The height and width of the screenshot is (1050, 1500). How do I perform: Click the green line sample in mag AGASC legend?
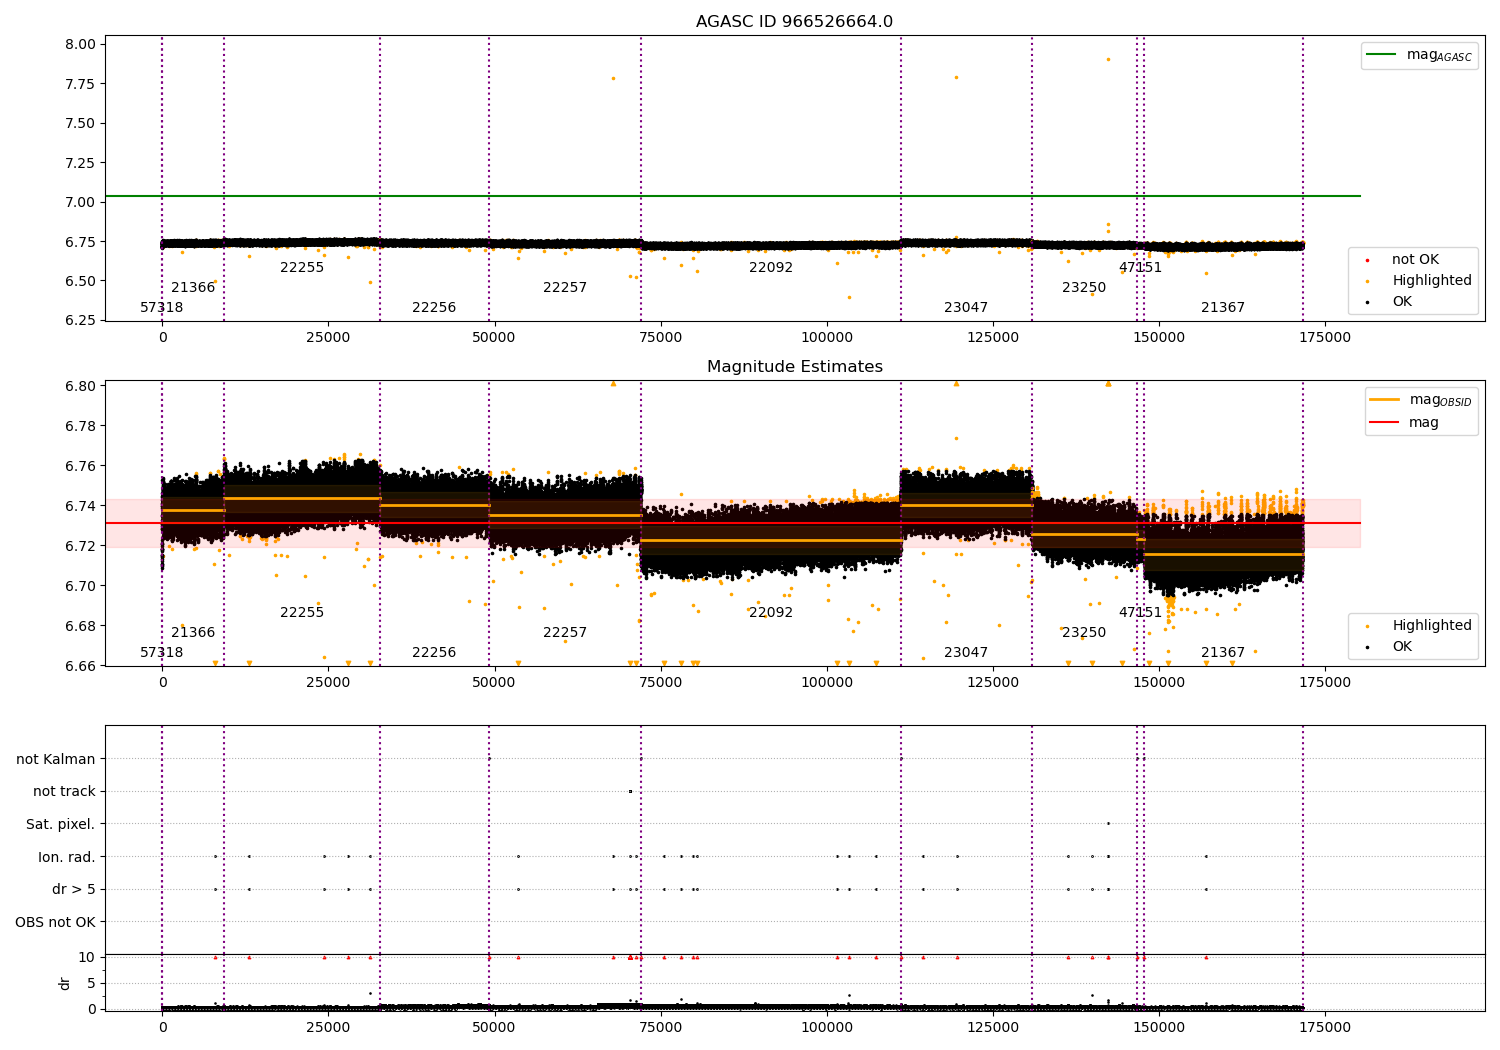[1381, 55]
